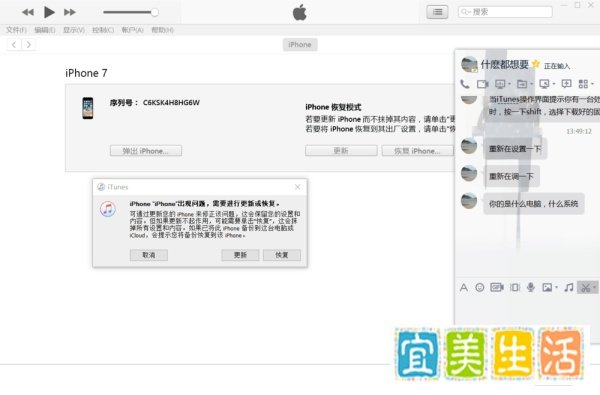Open the 文件(F) menu
This screenshot has height=395, width=600.
[16, 30]
